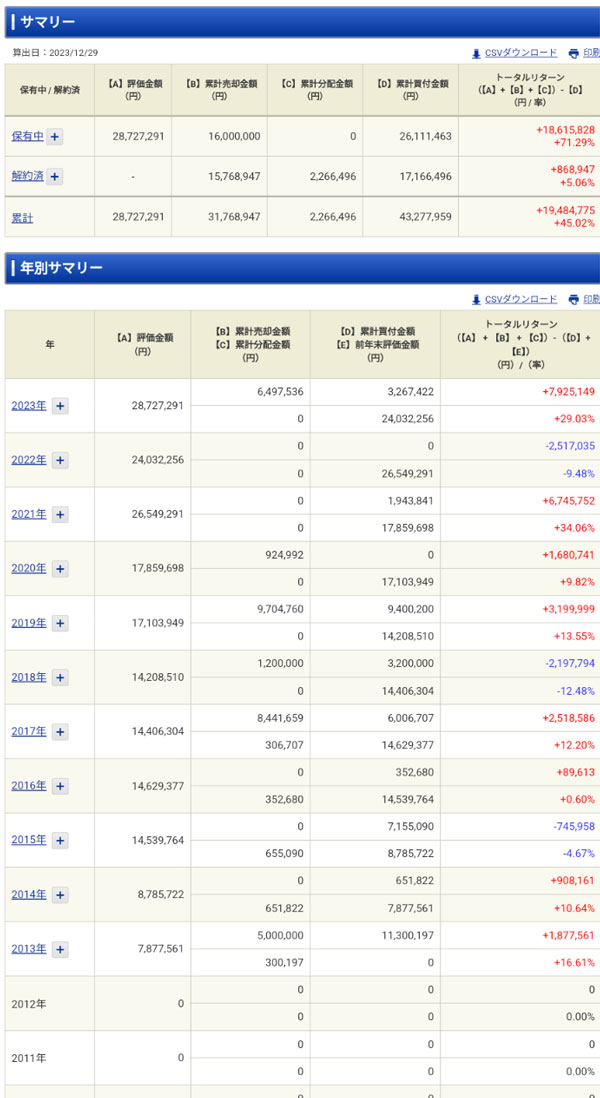Click the plus button next to 2020年
Screen dimensions: 600x1098
(60, 569)
